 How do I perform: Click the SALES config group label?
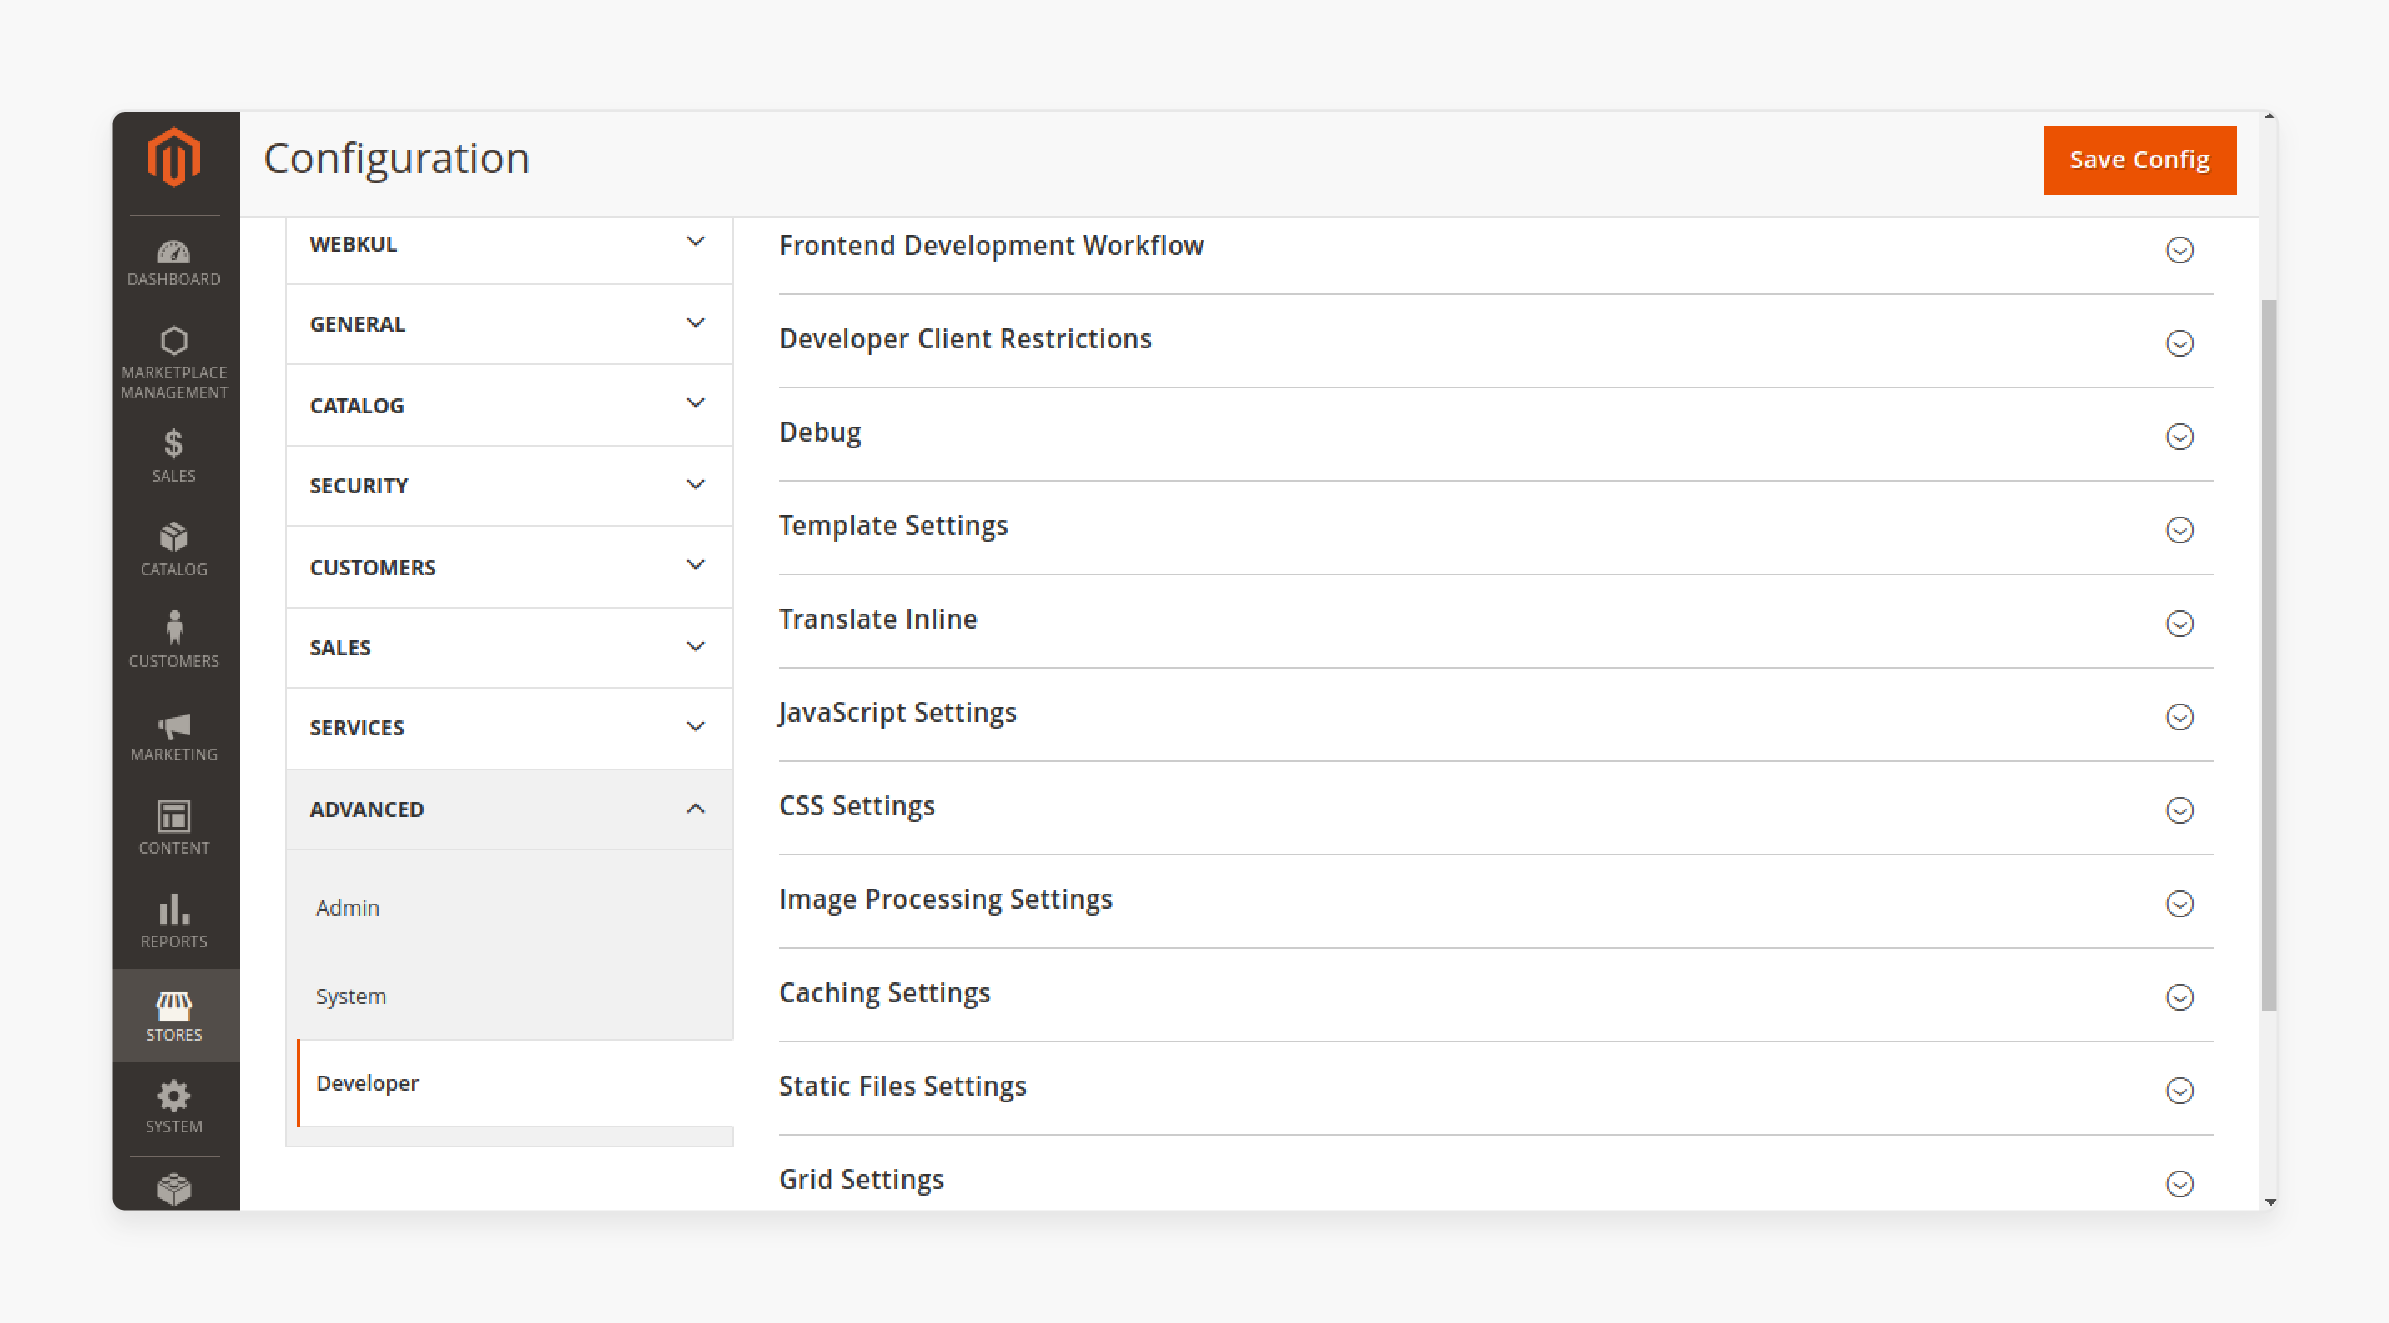tap(340, 648)
